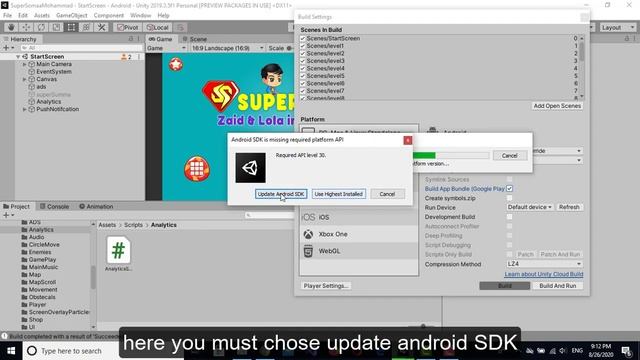This screenshot has height=360, width=640.
Task: Click Use Highest Installed button
Action: pyautogui.click(x=338, y=194)
